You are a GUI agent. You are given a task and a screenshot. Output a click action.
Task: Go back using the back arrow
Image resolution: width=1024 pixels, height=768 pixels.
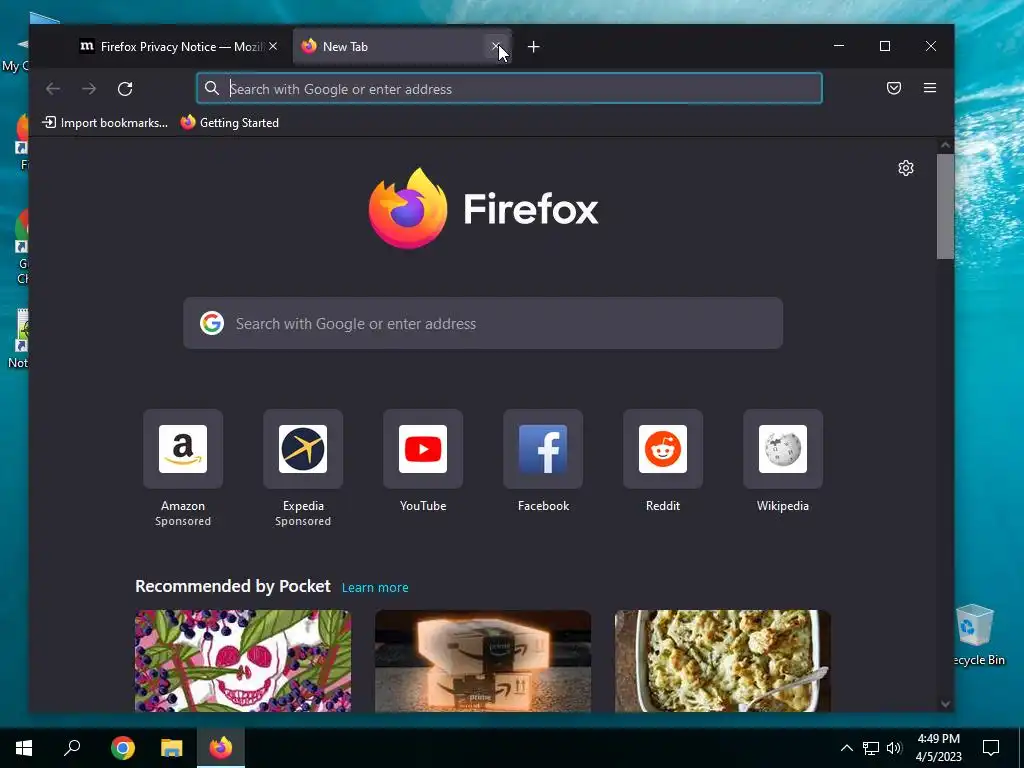(x=53, y=89)
